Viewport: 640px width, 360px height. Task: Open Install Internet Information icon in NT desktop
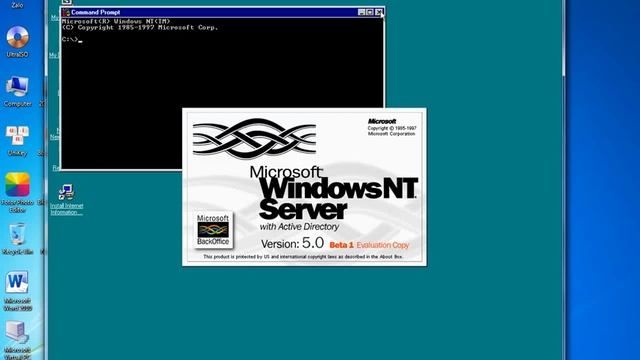pos(67,199)
